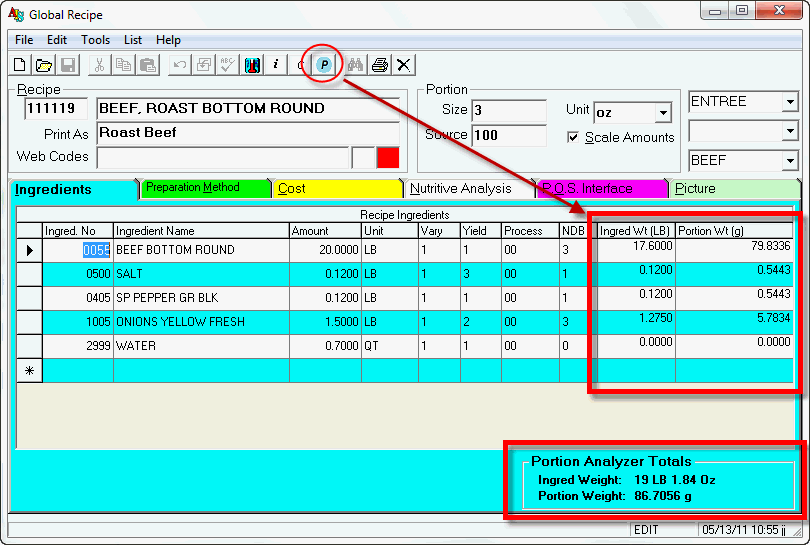Switch to the Picture tab
Image resolution: width=810 pixels, height=545 pixels.
tap(735, 188)
